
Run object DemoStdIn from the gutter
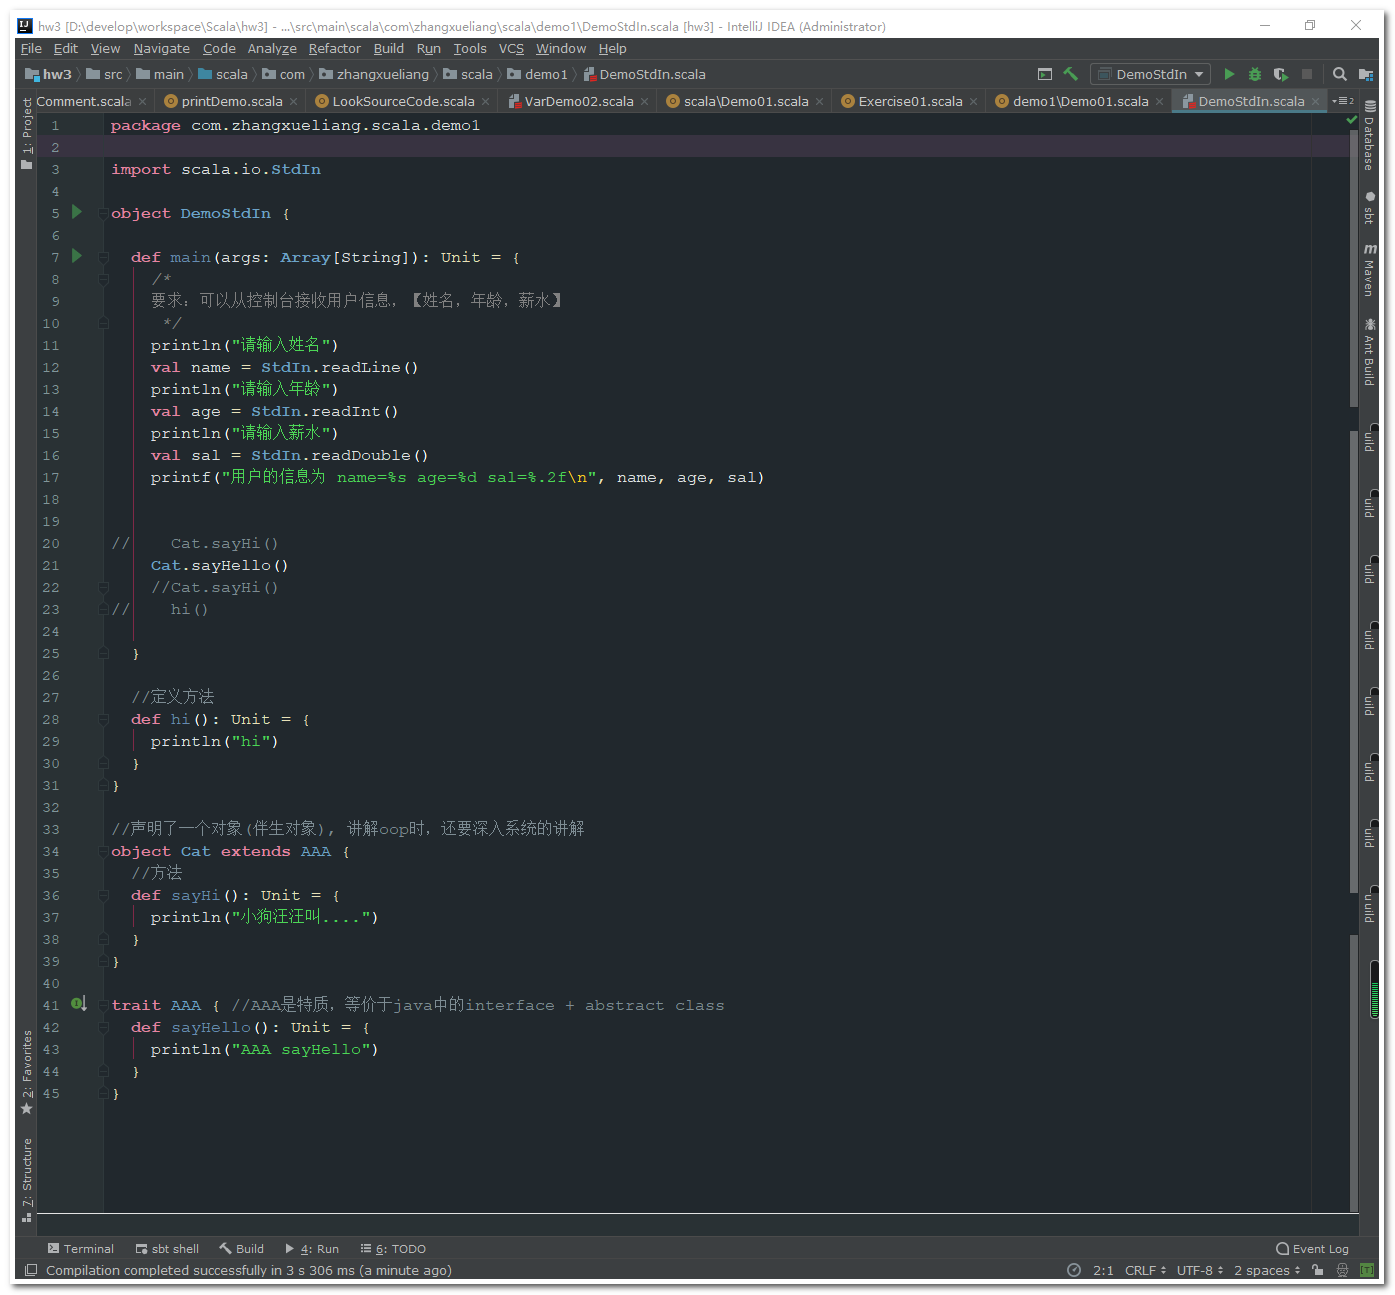tap(77, 212)
